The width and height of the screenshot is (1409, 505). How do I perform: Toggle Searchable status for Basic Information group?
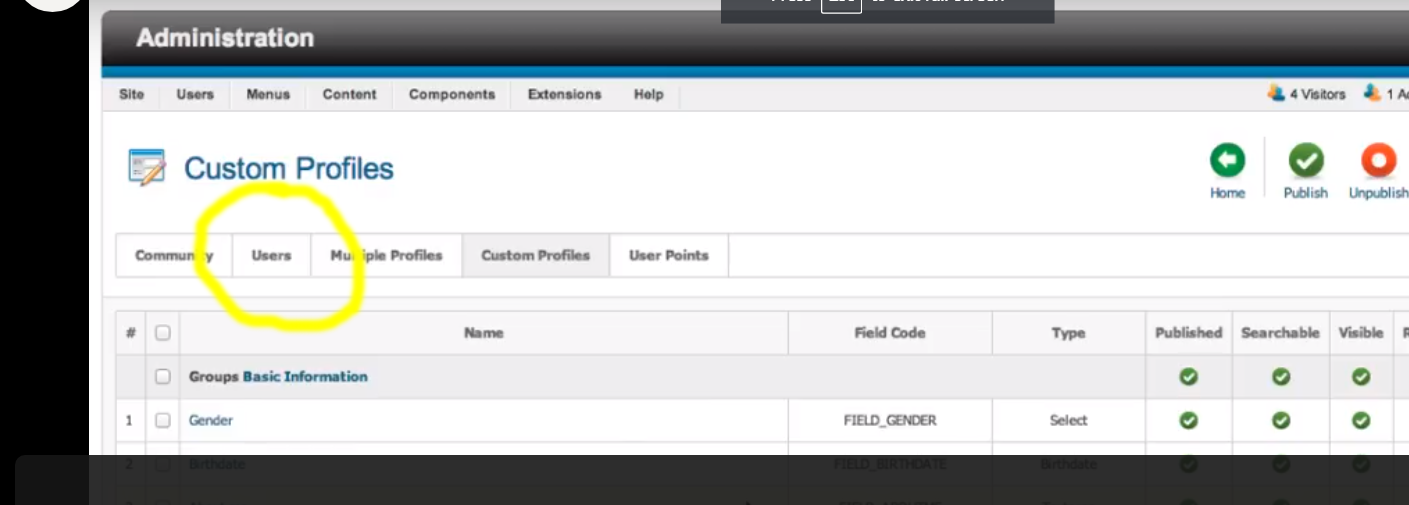1281,377
